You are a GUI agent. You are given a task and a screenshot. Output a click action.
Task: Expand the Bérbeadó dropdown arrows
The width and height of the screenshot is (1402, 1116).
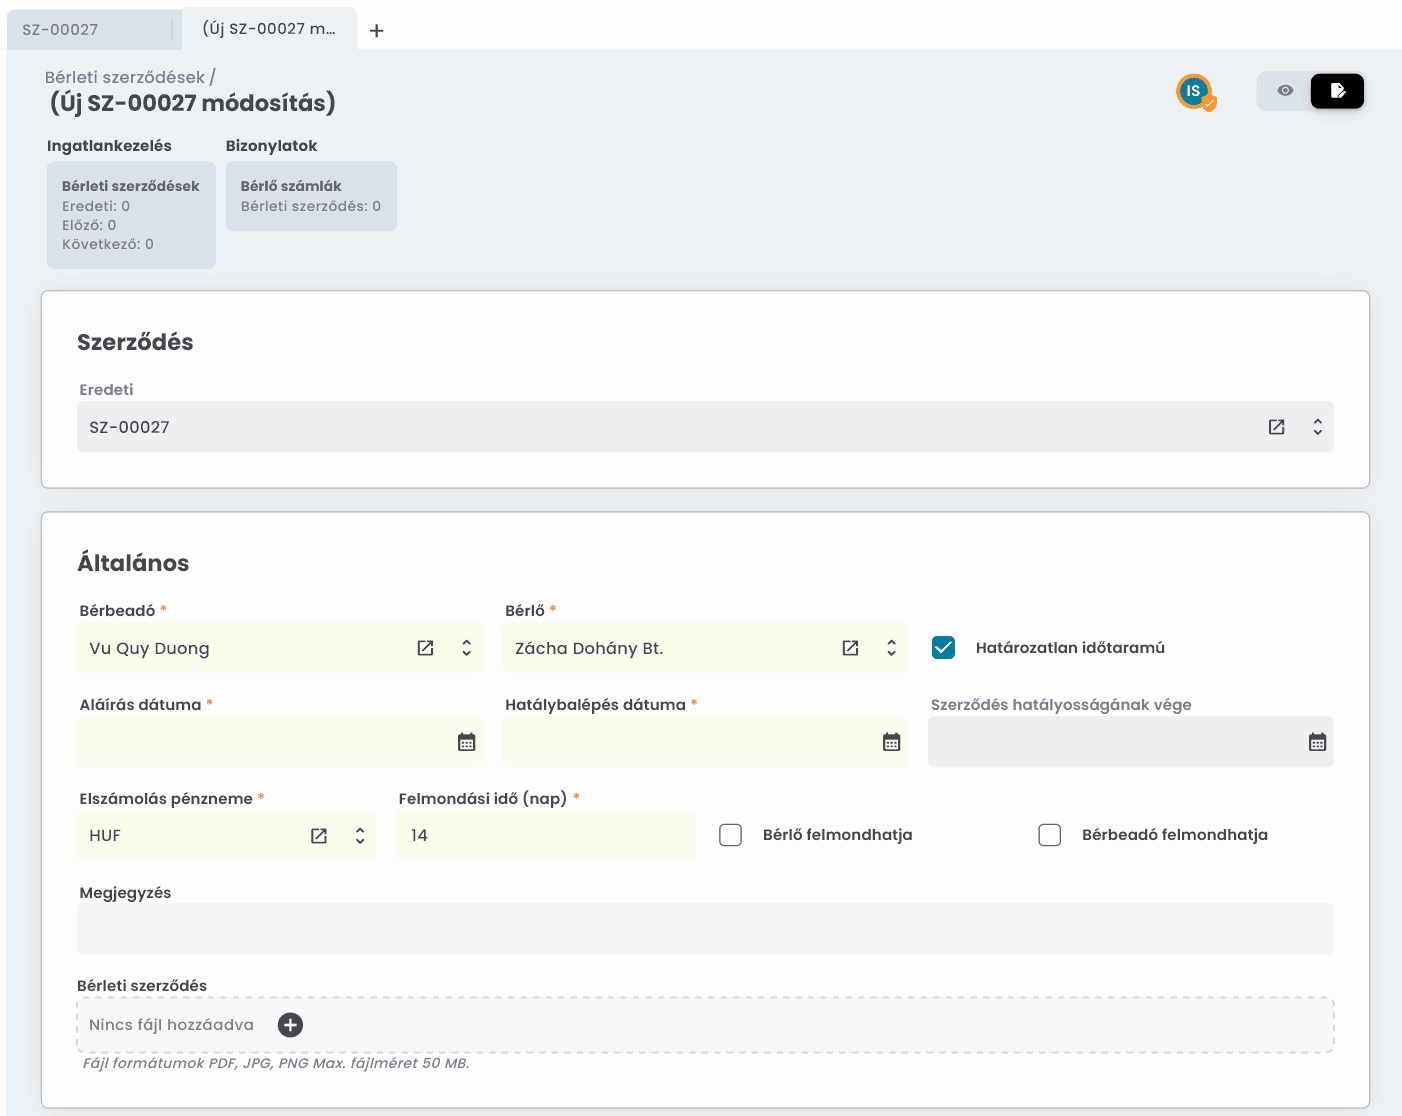click(x=466, y=648)
